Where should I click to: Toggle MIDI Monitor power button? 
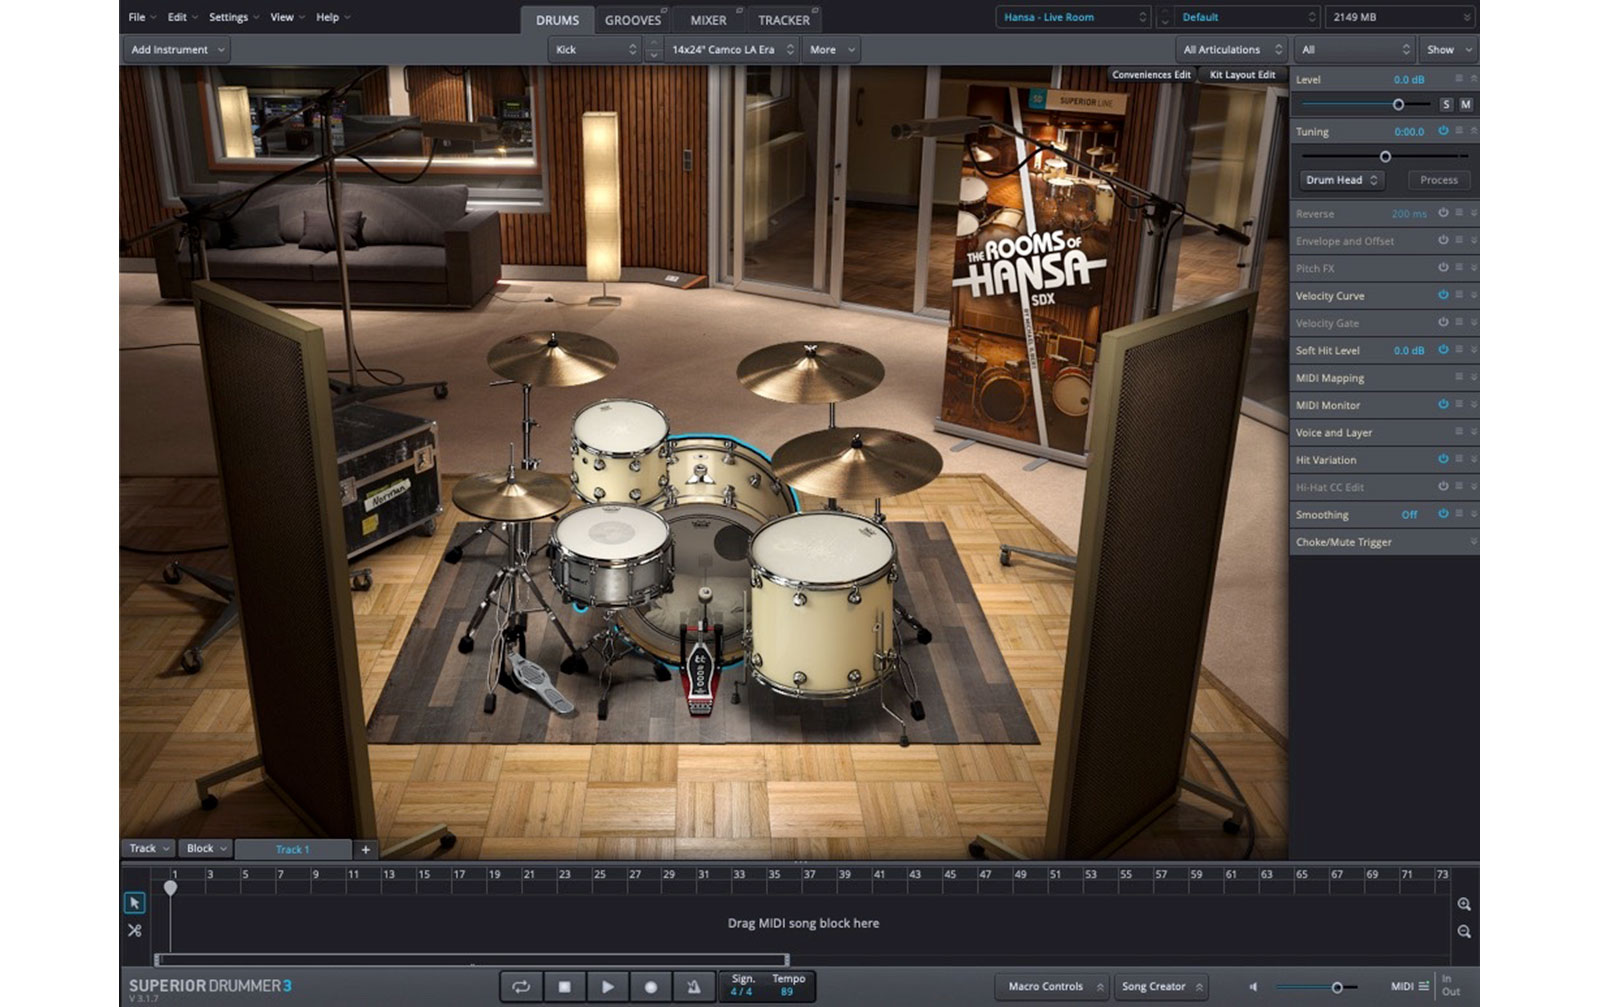[x=1443, y=405]
